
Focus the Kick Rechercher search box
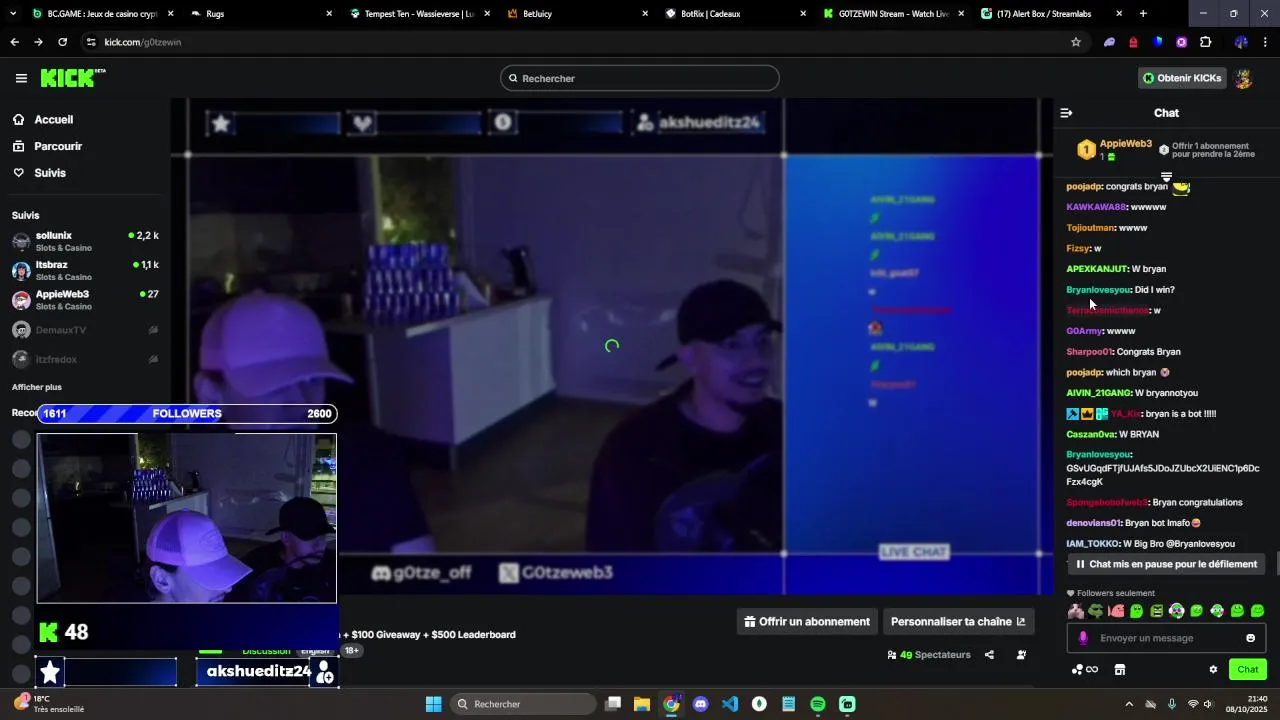click(640, 78)
